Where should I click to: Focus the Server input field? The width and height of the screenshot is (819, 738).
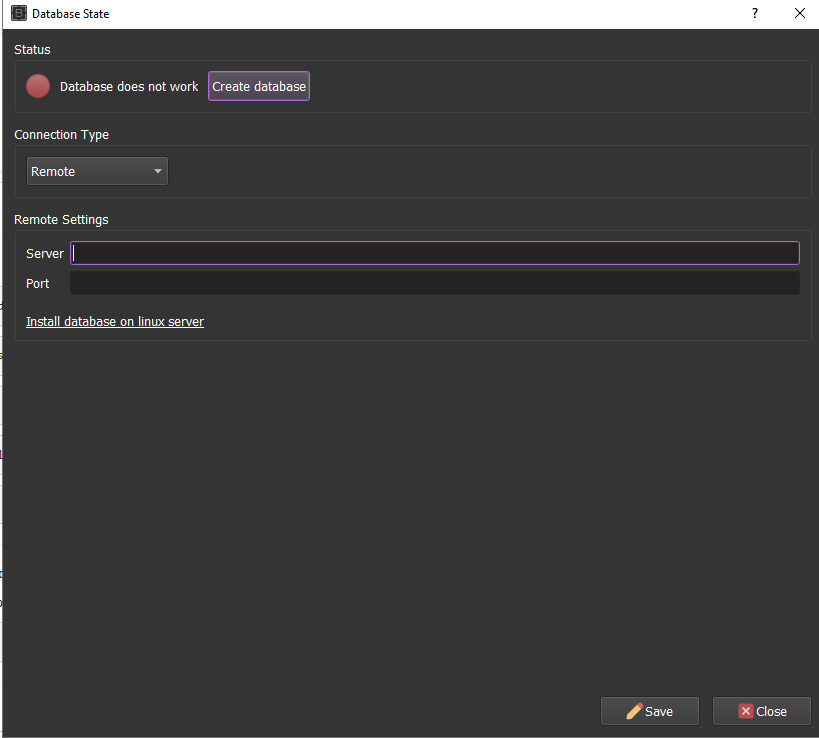pyautogui.click(x=434, y=253)
